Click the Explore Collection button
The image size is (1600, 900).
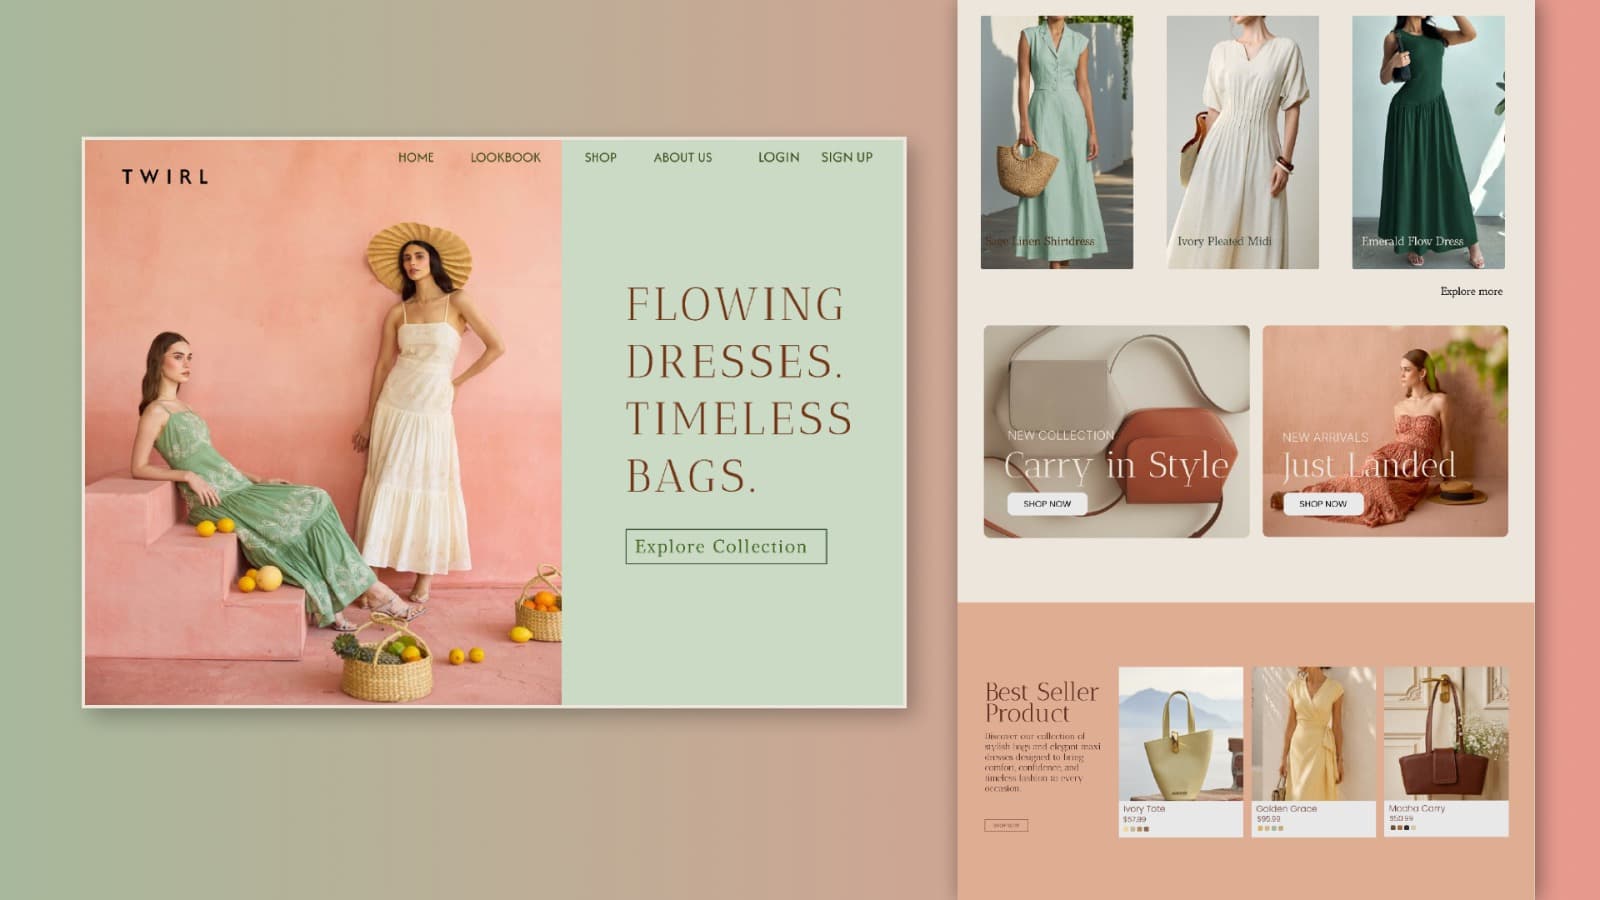726,546
